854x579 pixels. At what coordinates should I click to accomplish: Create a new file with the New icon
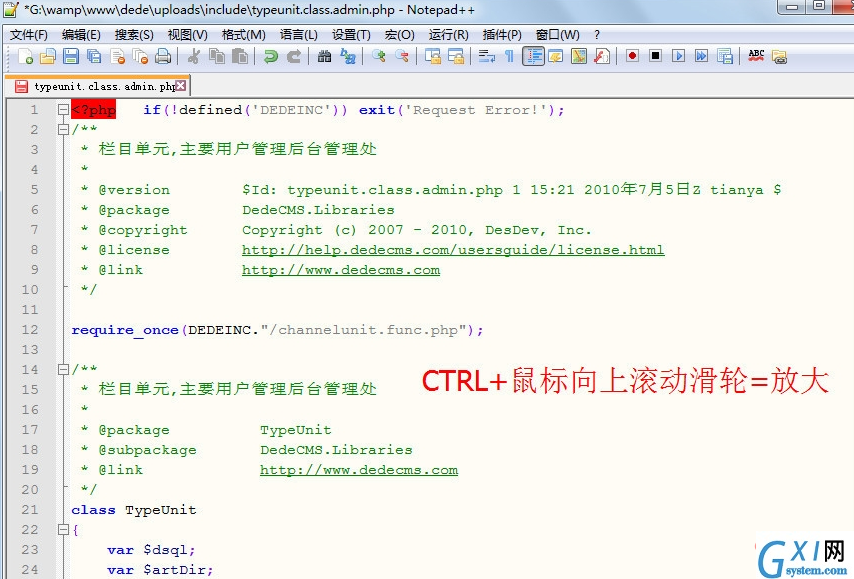25,56
